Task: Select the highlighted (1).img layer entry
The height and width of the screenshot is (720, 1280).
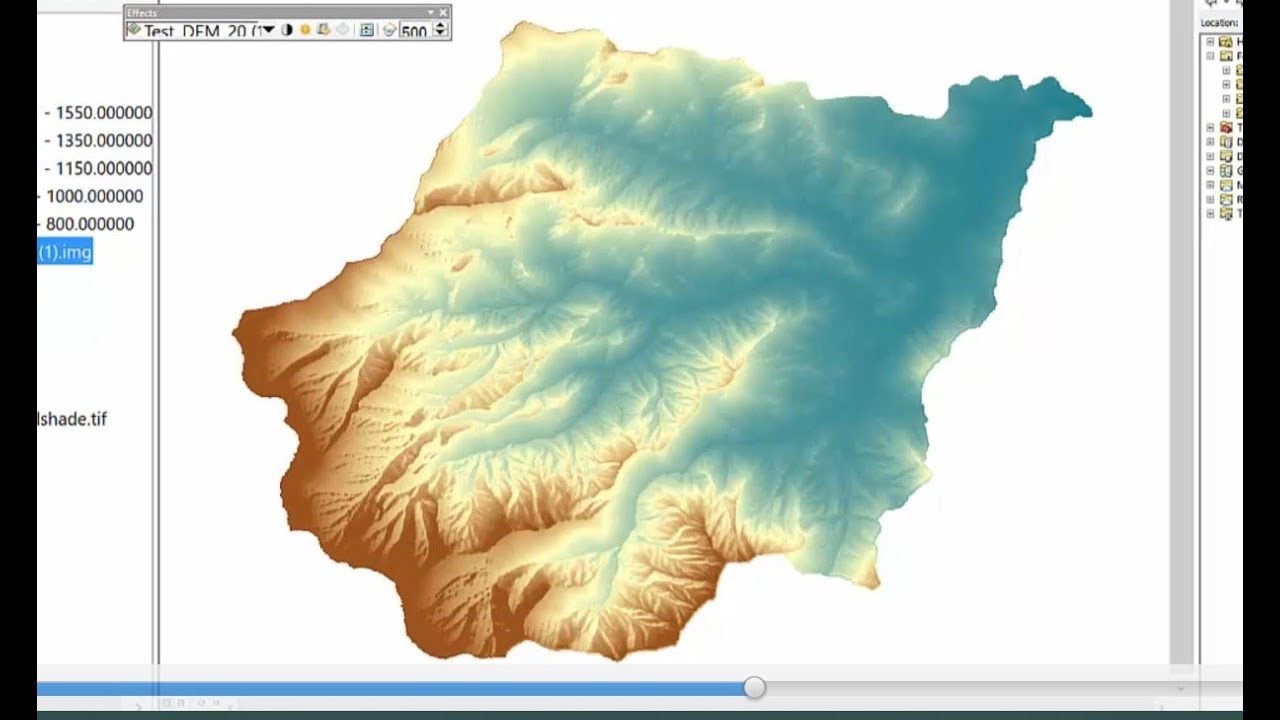Action: pos(65,252)
